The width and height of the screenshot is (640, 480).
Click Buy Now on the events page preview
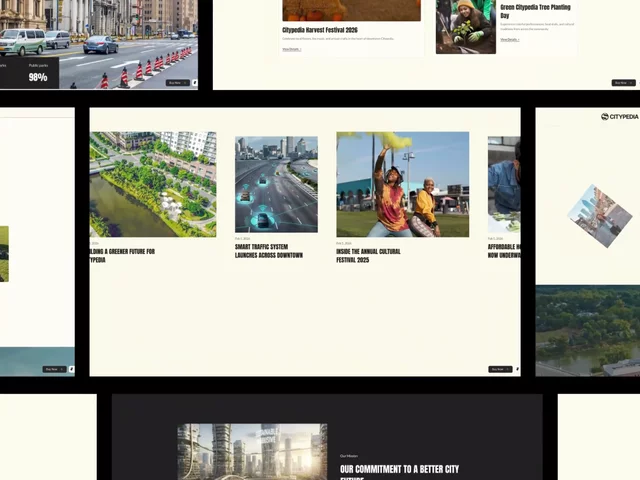(623, 83)
